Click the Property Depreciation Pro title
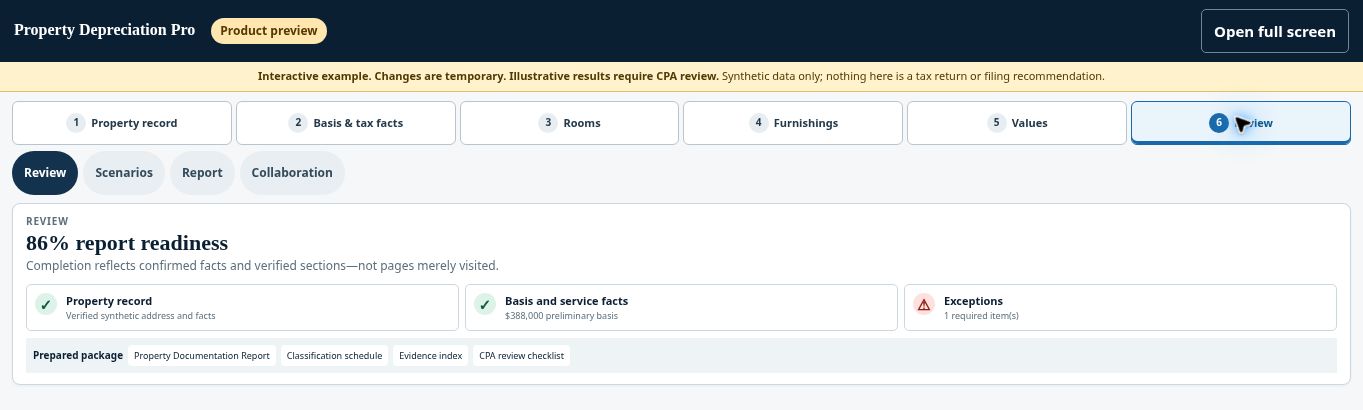 pos(105,30)
